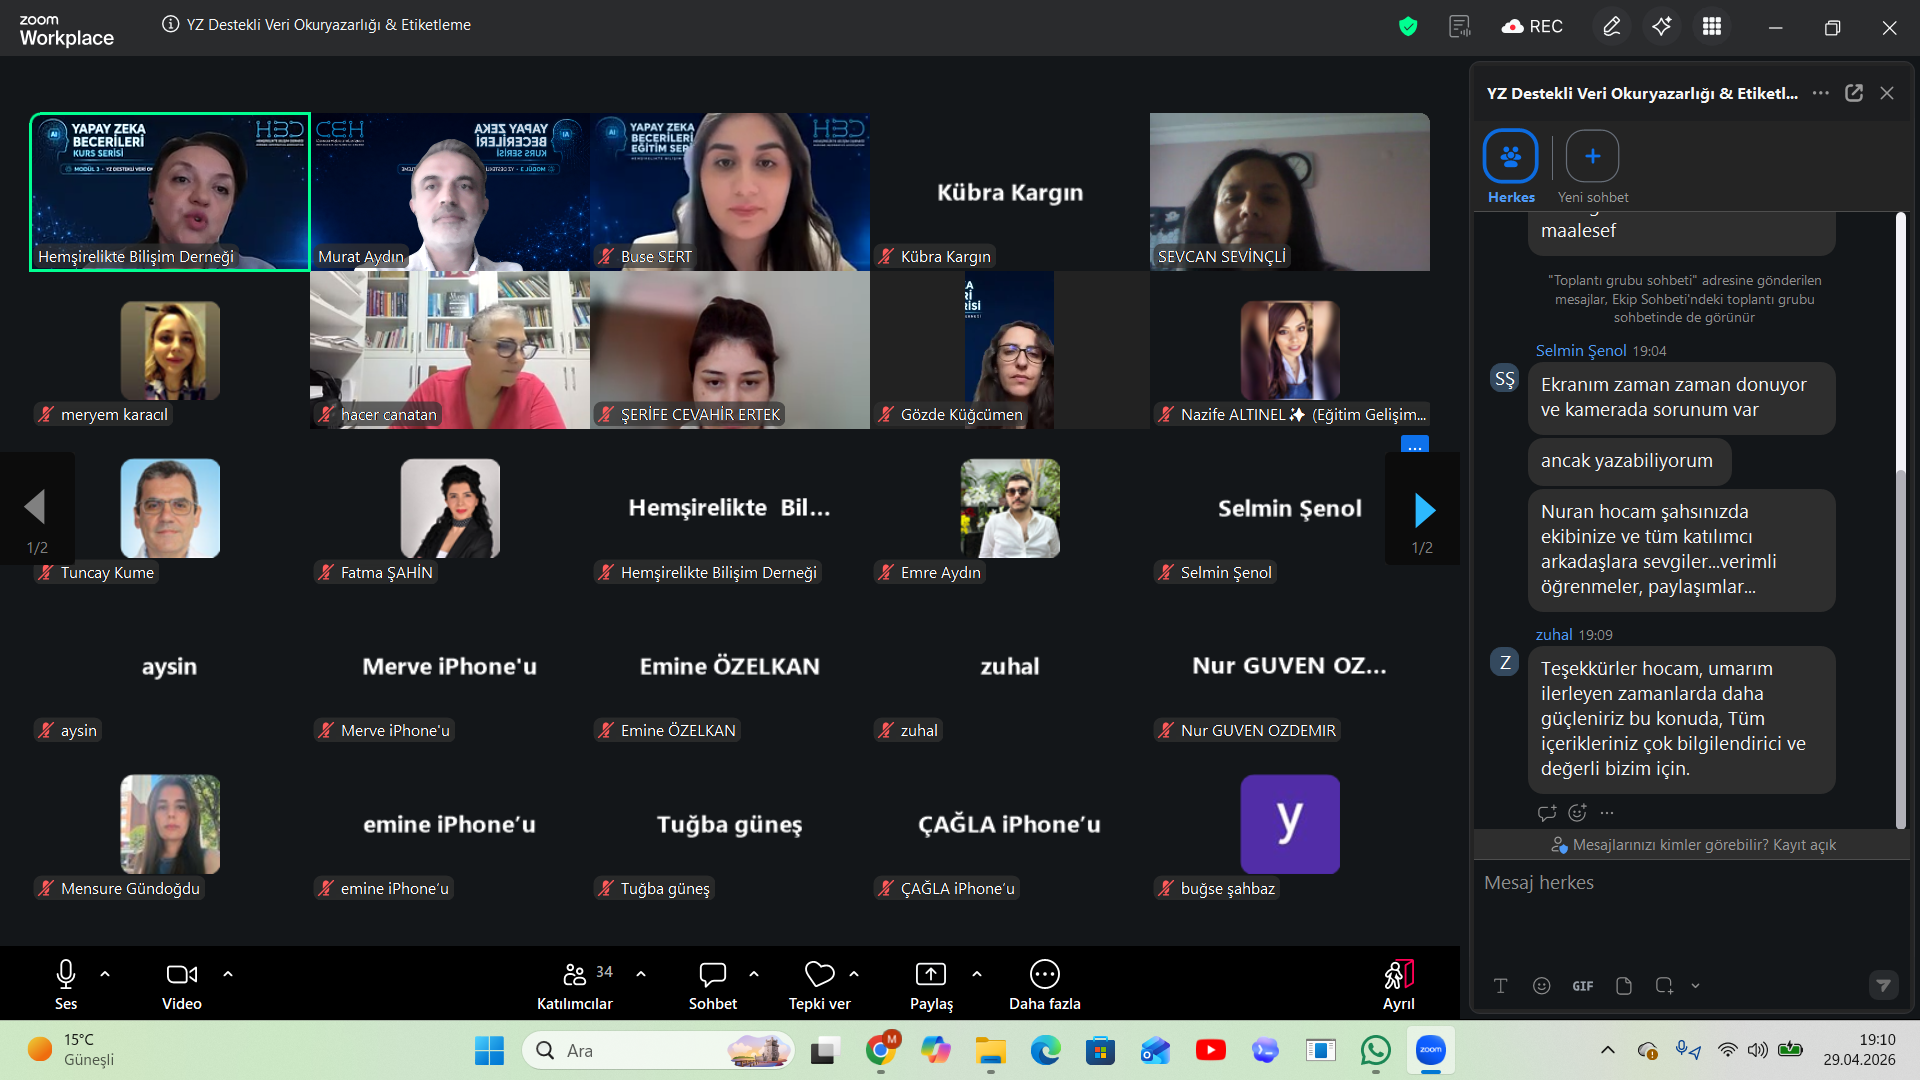Expand video options arrow next to Video
Screen dimensions: 1920x1080
coord(228,974)
